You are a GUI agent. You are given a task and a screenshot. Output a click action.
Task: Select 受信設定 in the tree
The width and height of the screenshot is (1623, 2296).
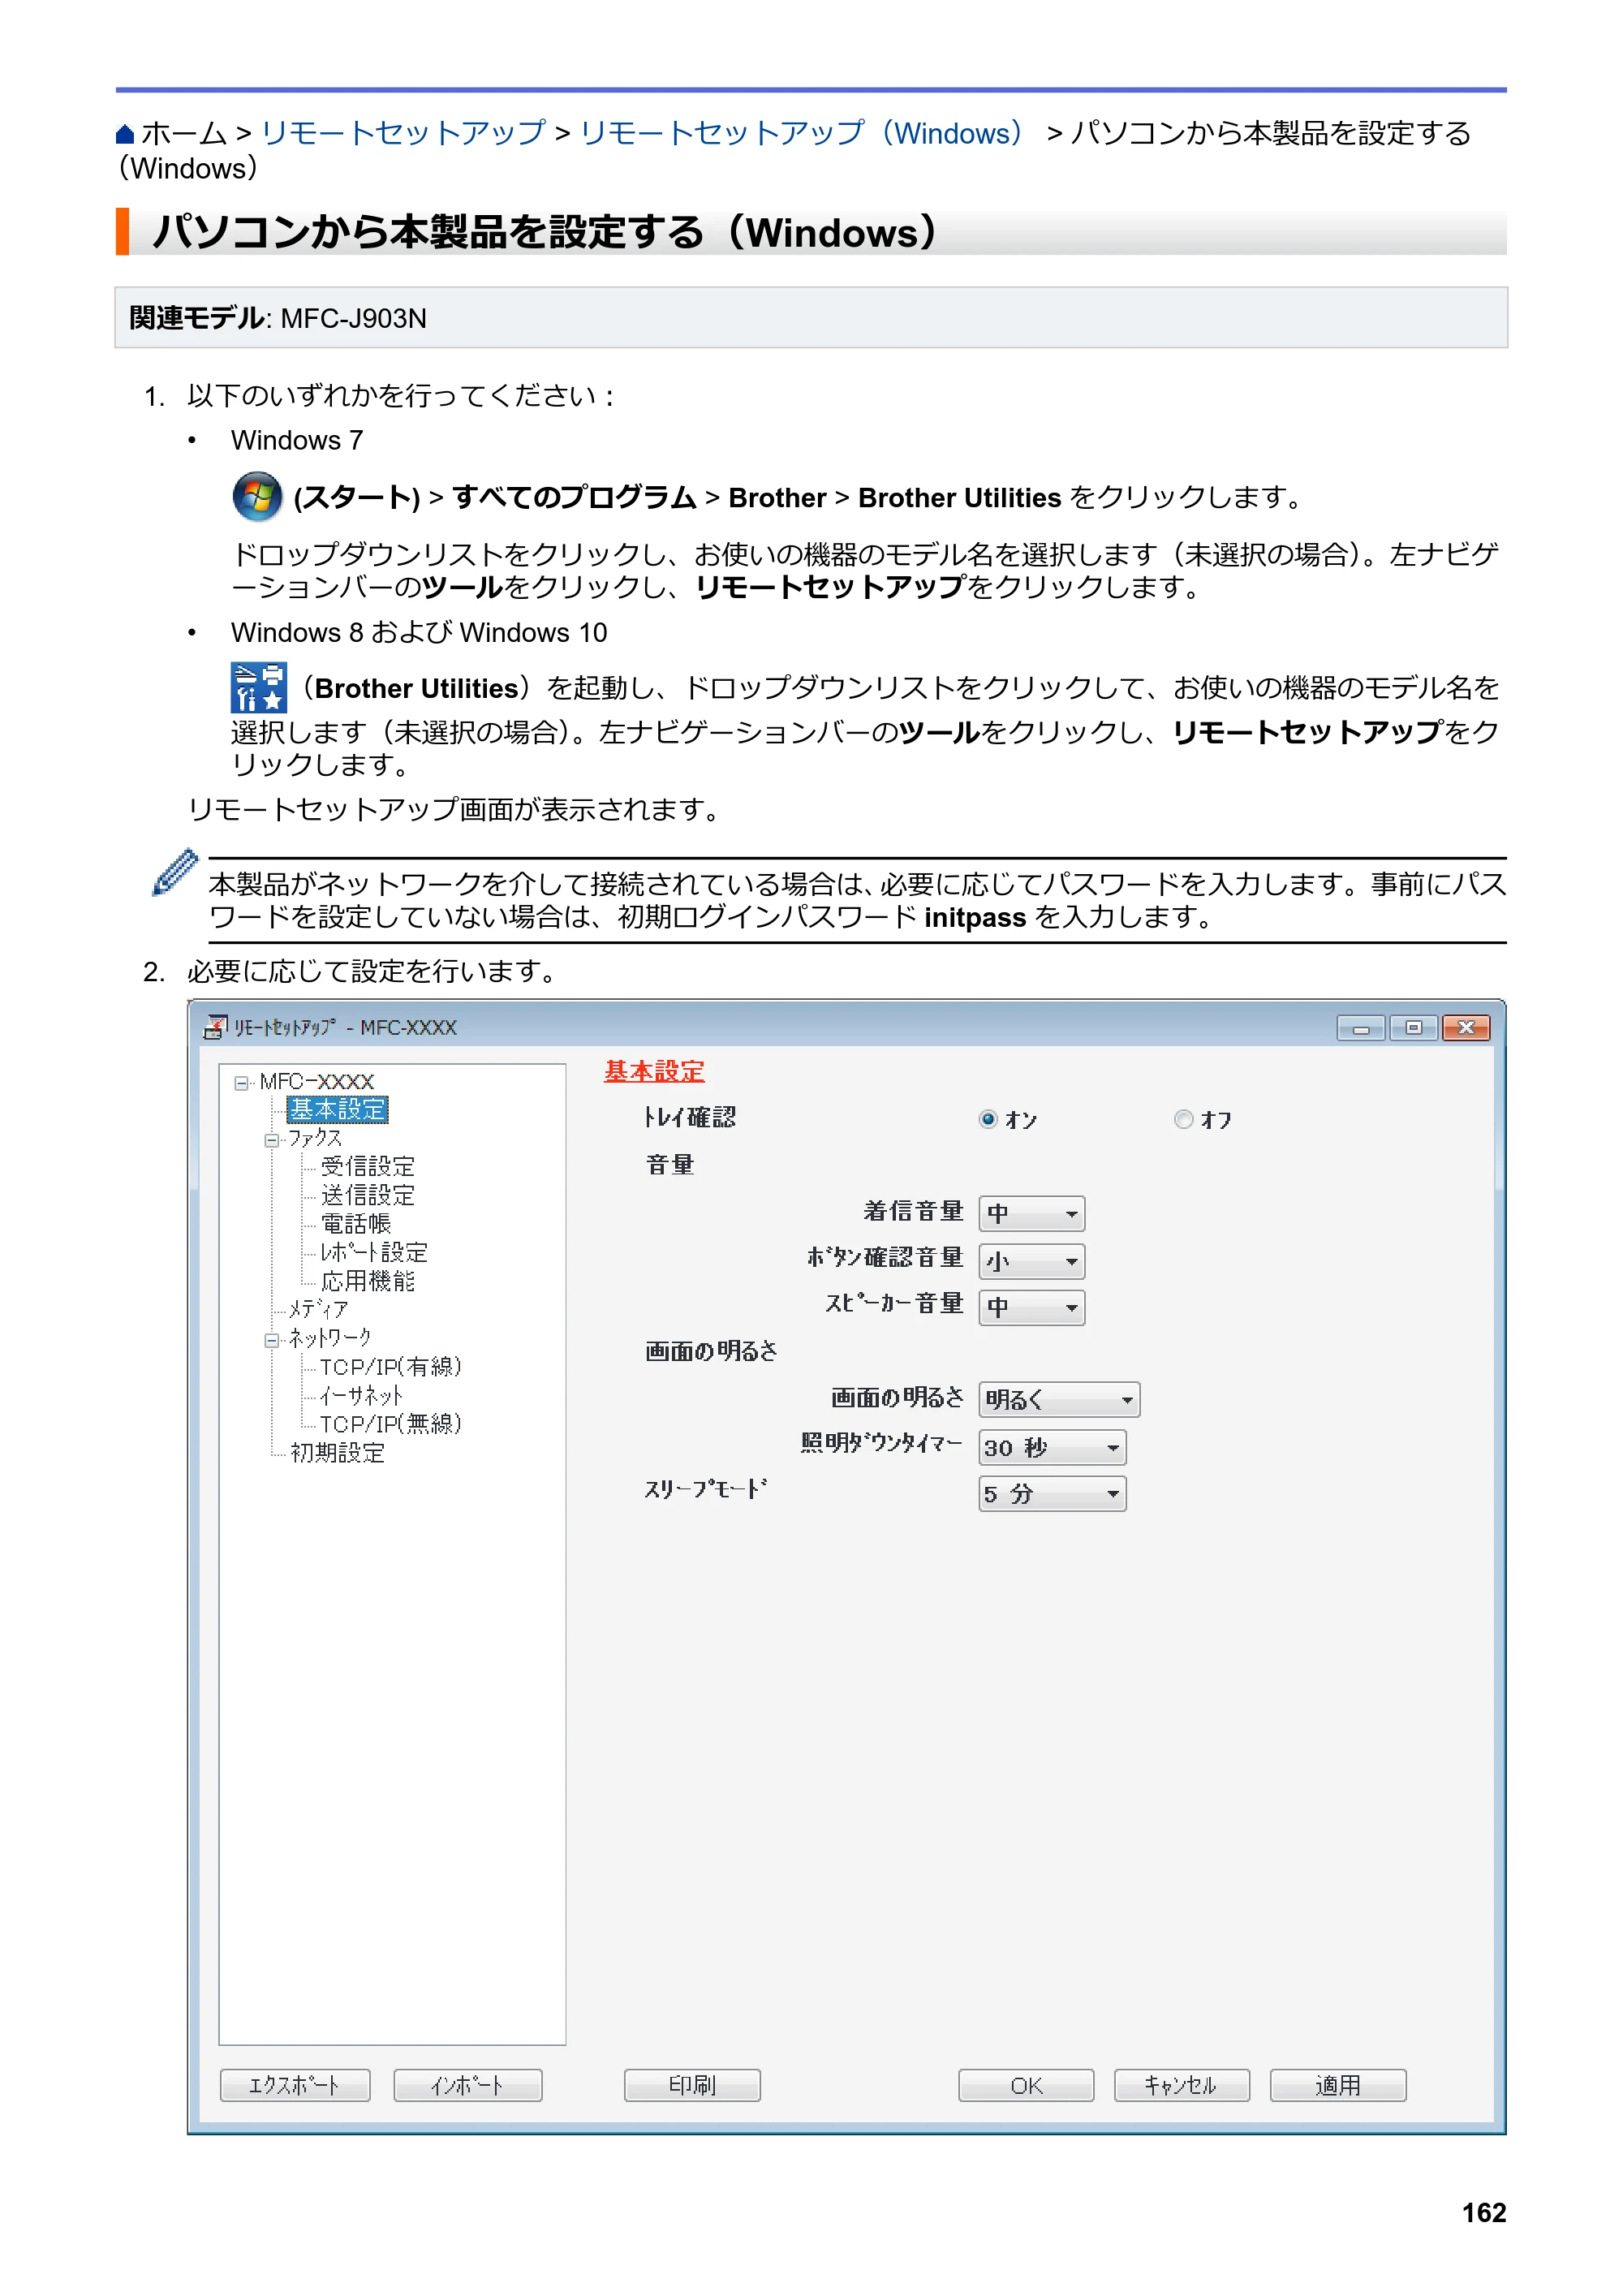(x=367, y=1167)
